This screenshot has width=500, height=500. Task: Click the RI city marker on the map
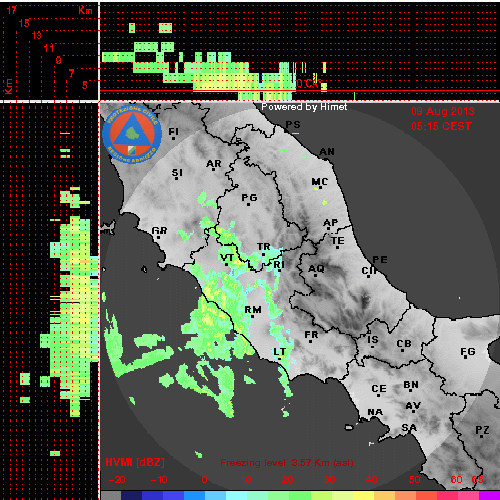(279, 265)
